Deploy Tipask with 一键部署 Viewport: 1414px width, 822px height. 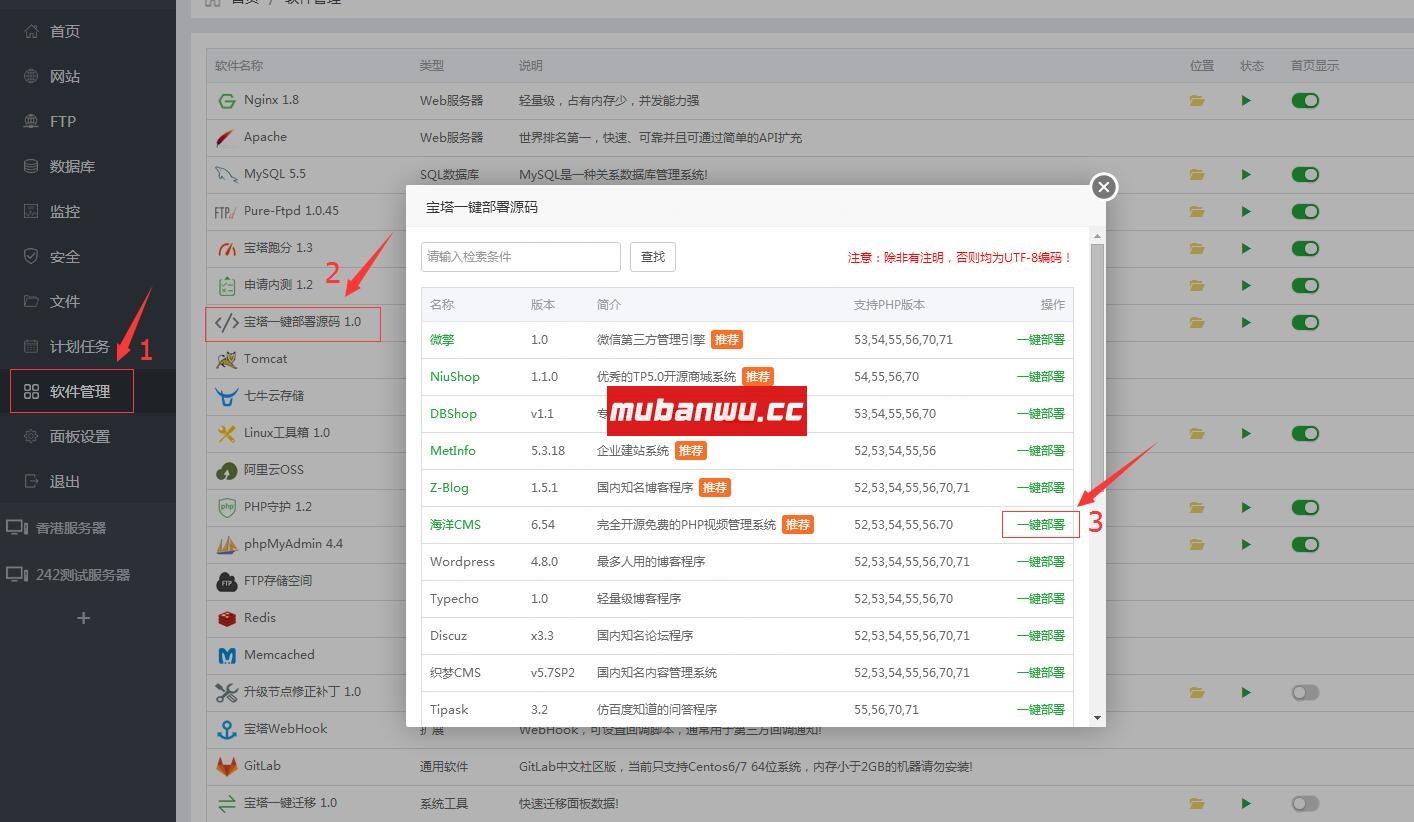1040,710
